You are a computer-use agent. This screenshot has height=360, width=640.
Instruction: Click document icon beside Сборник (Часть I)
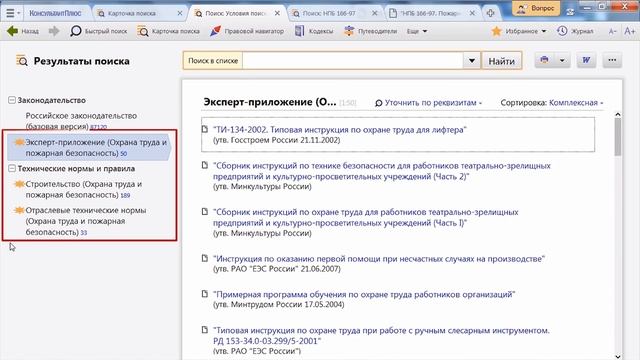click(x=205, y=211)
